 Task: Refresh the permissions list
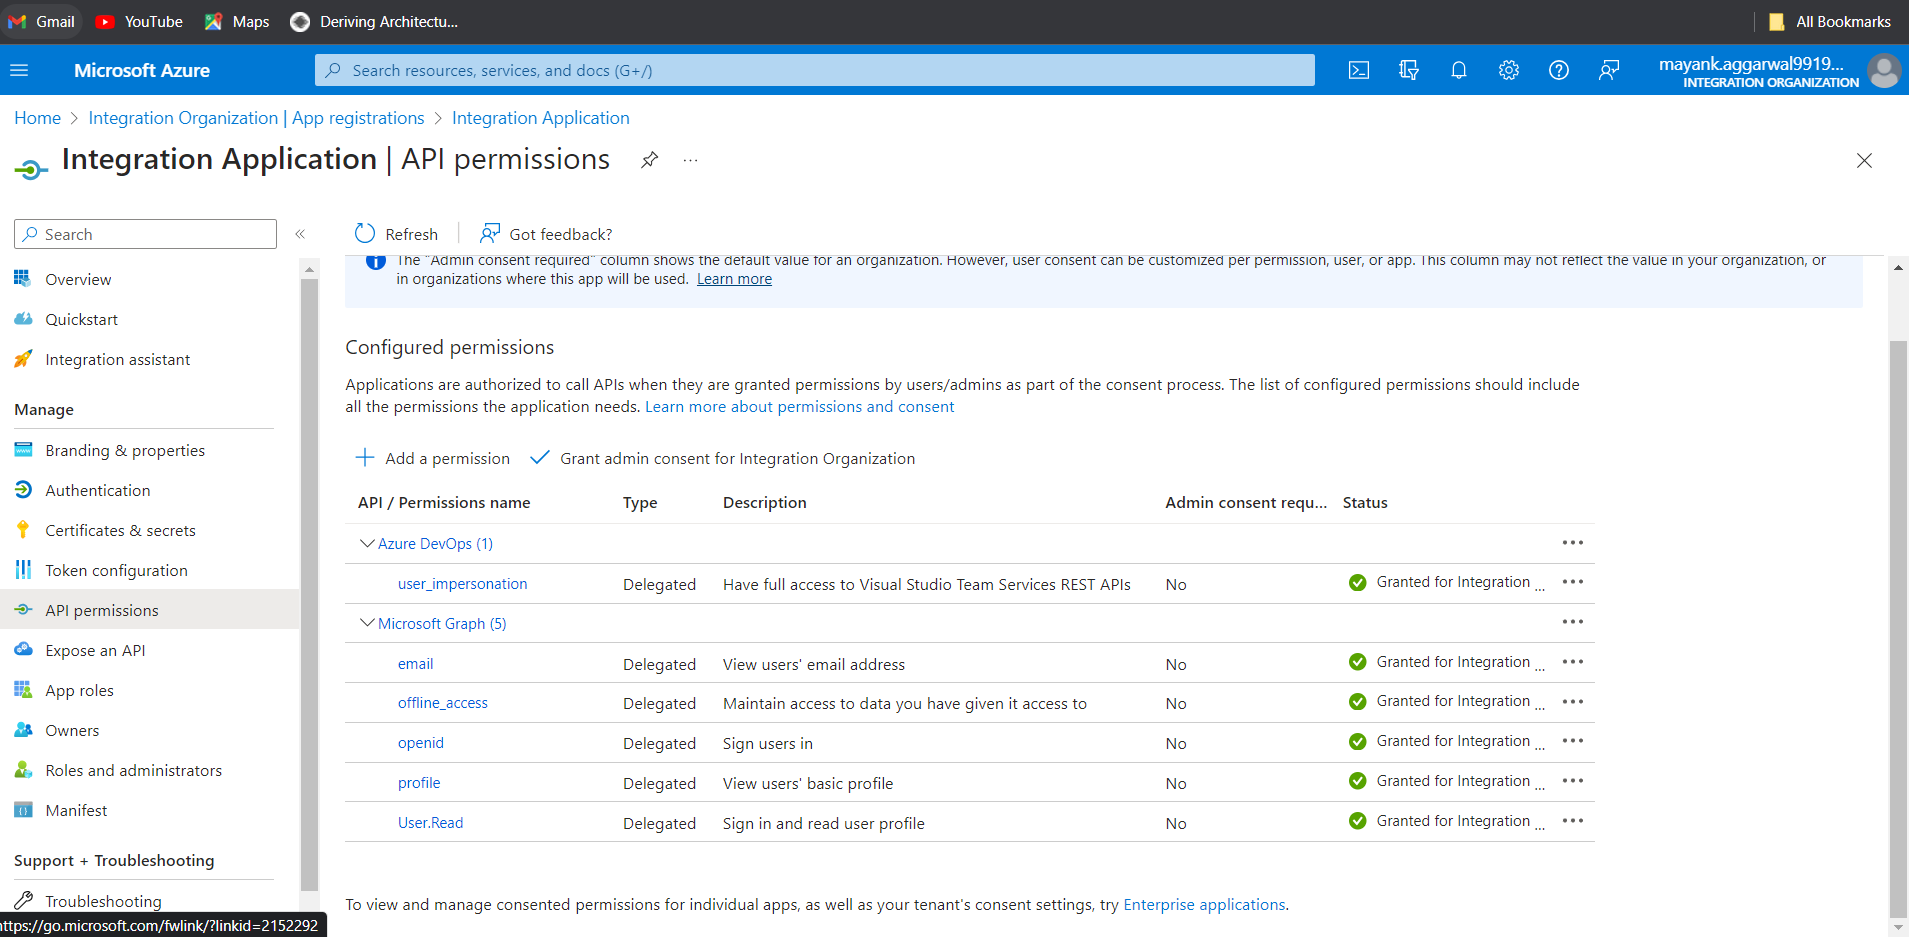click(x=396, y=234)
